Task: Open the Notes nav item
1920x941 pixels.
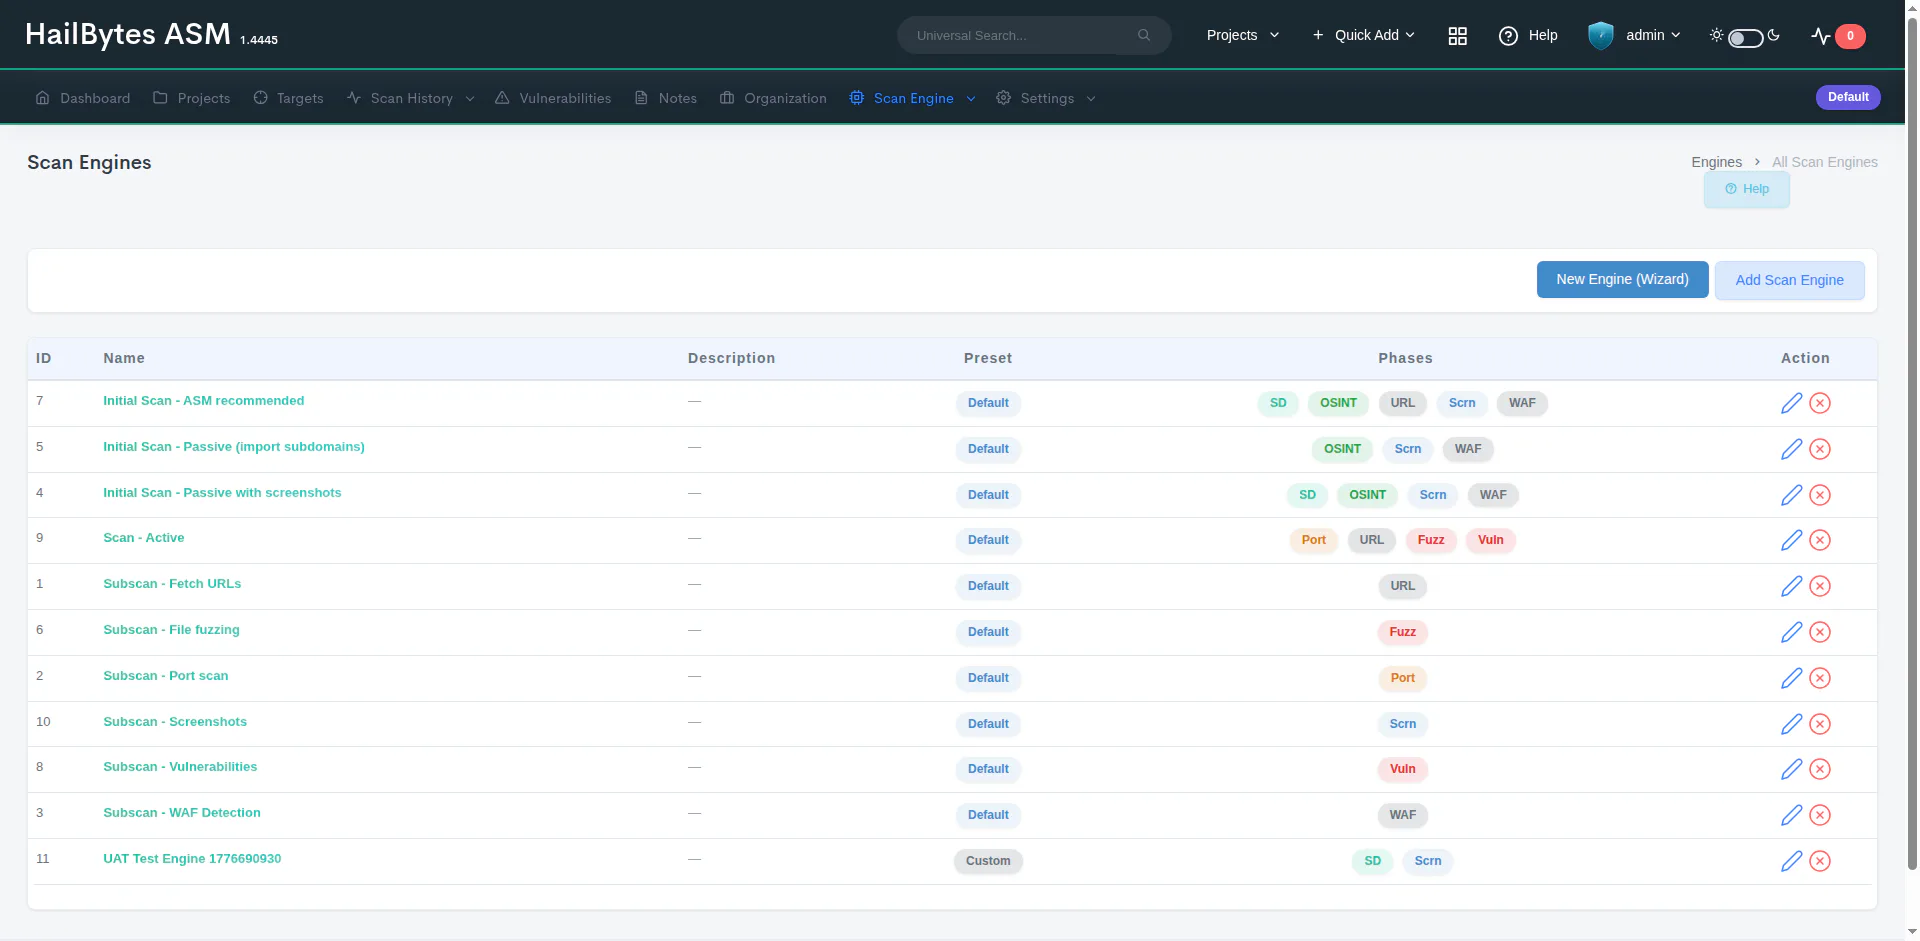Action: (666, 98)
